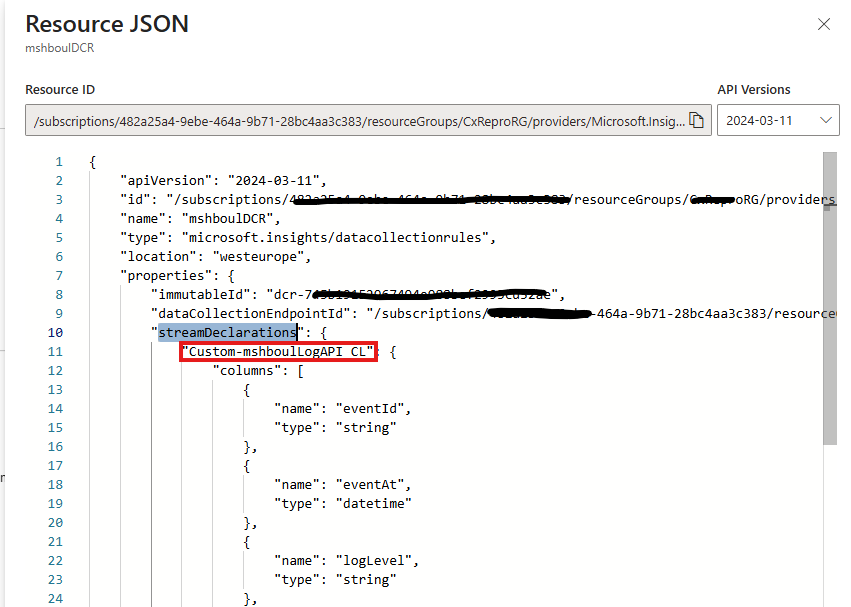The height and width of the screenshot is (607, 851).
Task: Click the vertical scrollbar thumb of JSON viewer
Action: (x=830, y=298)
